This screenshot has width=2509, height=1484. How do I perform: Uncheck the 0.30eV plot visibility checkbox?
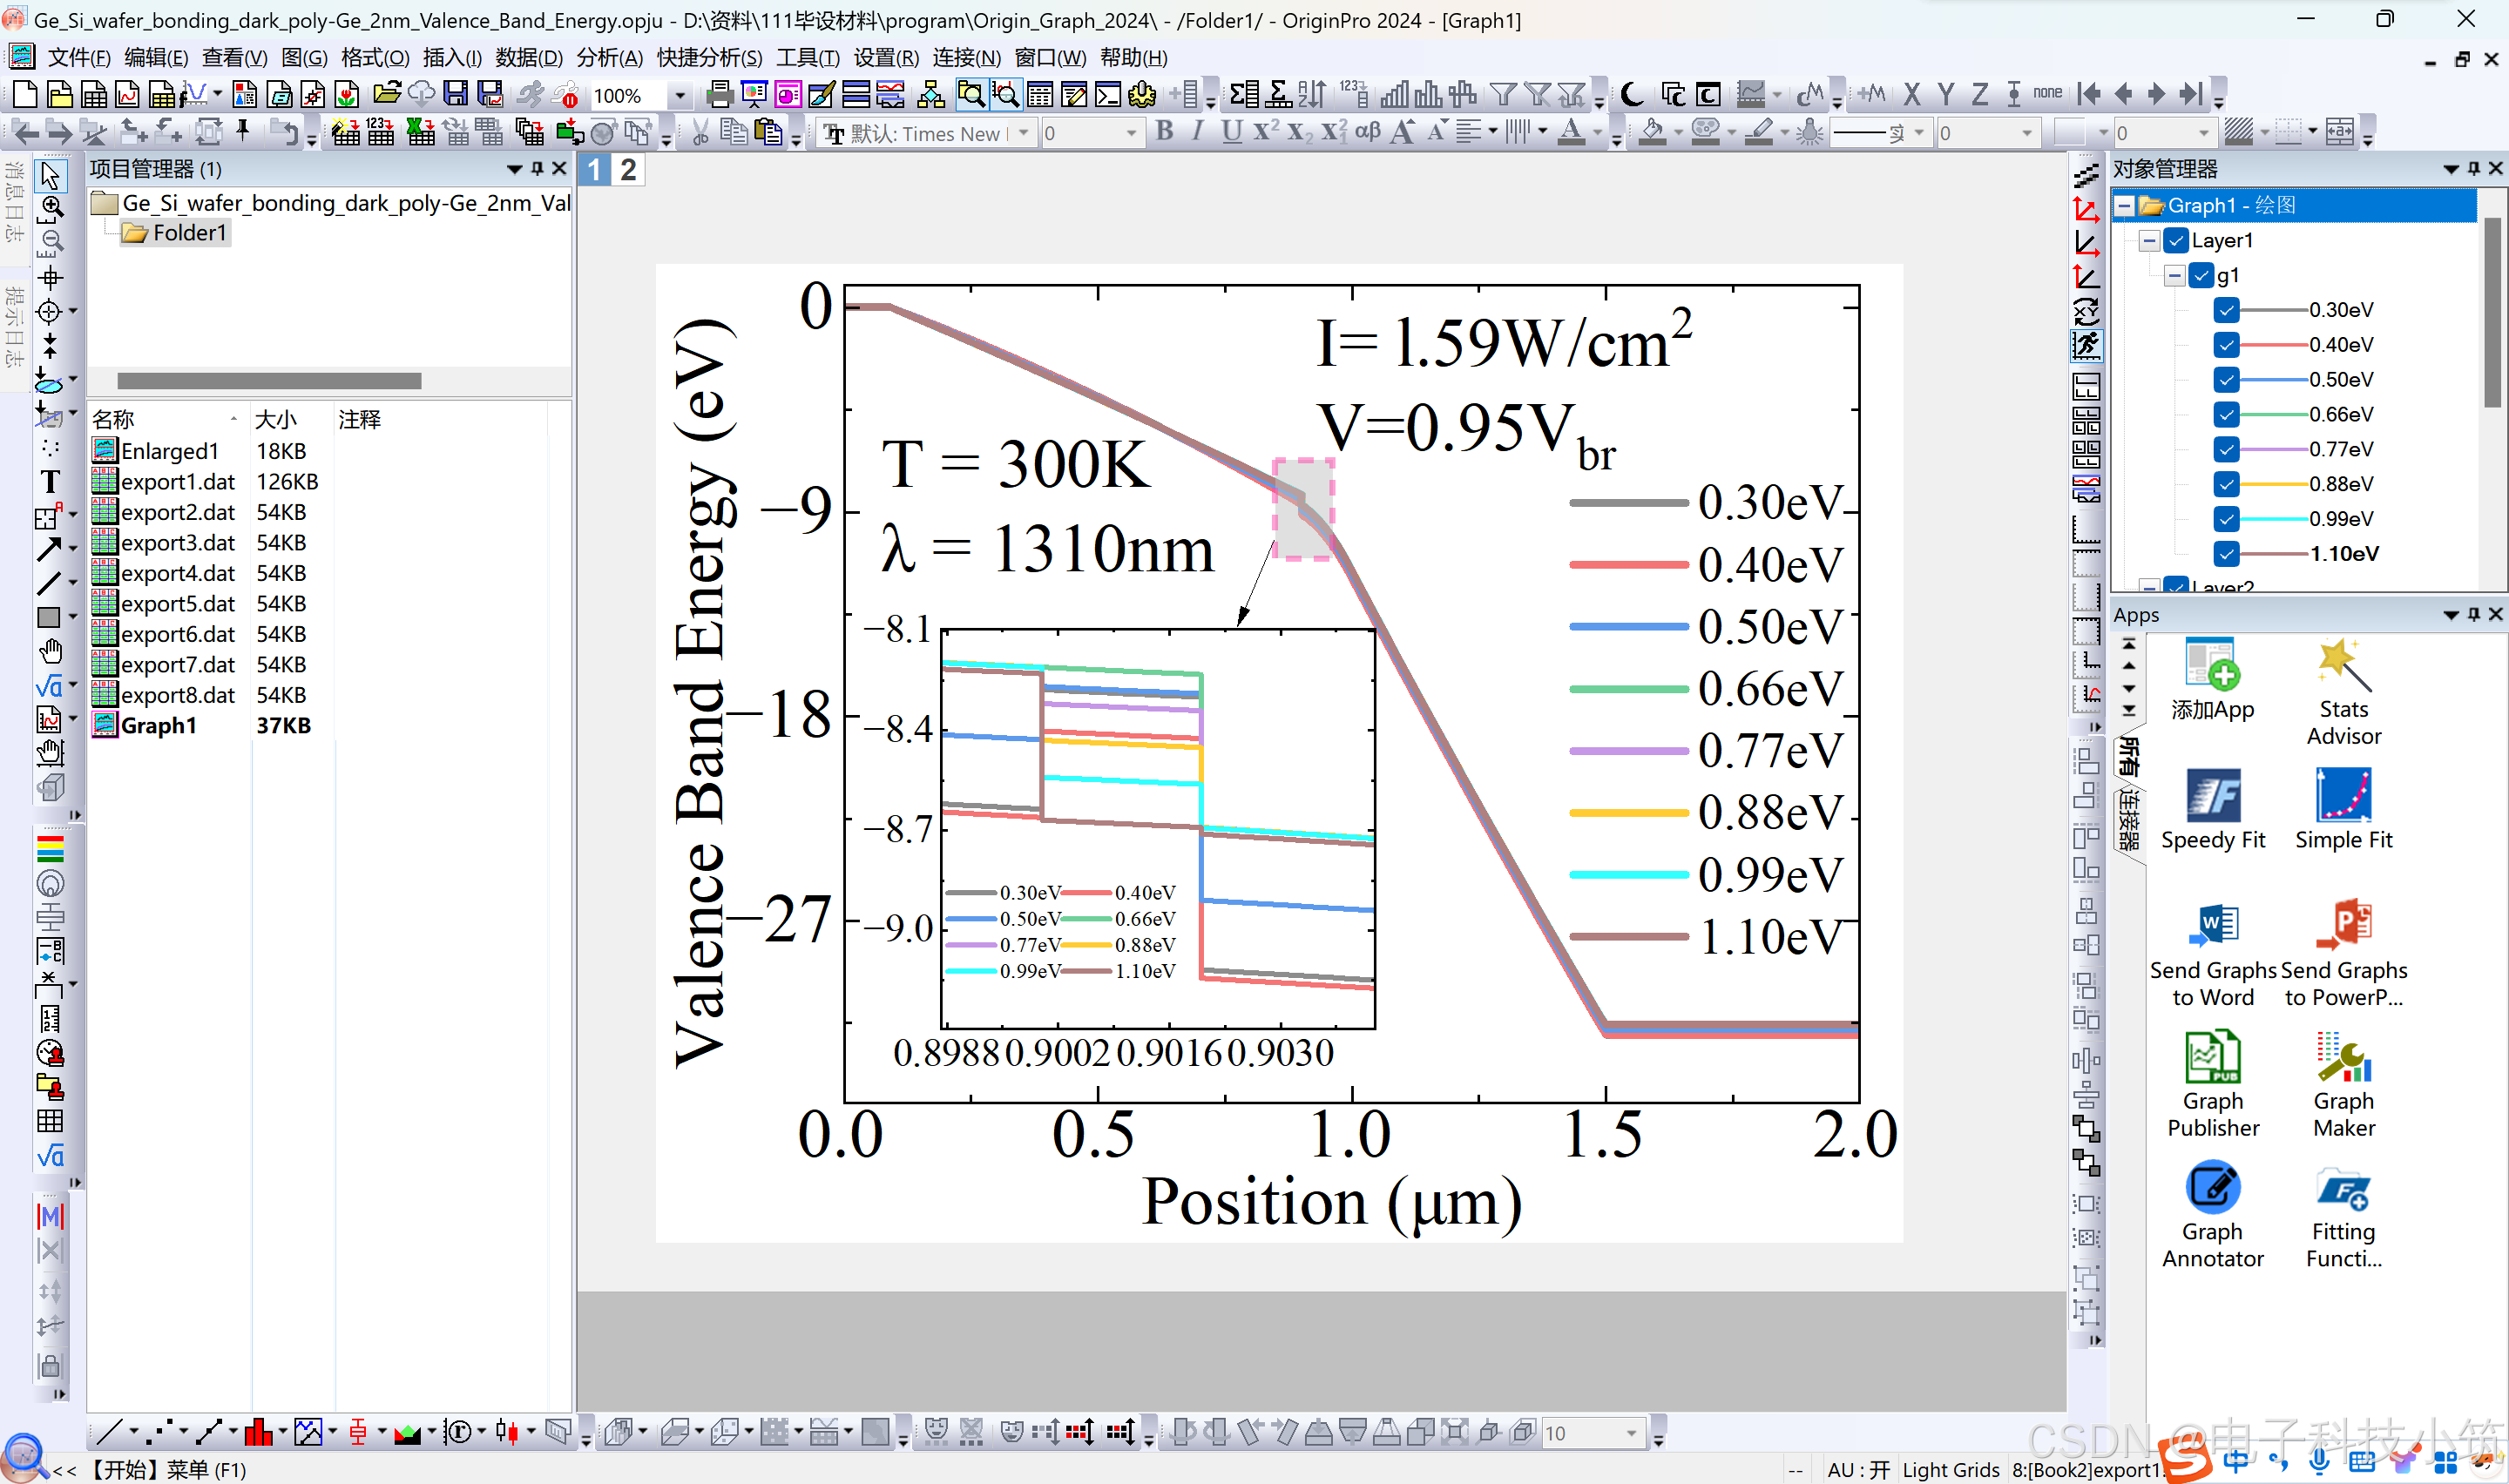click(2225, 310)
